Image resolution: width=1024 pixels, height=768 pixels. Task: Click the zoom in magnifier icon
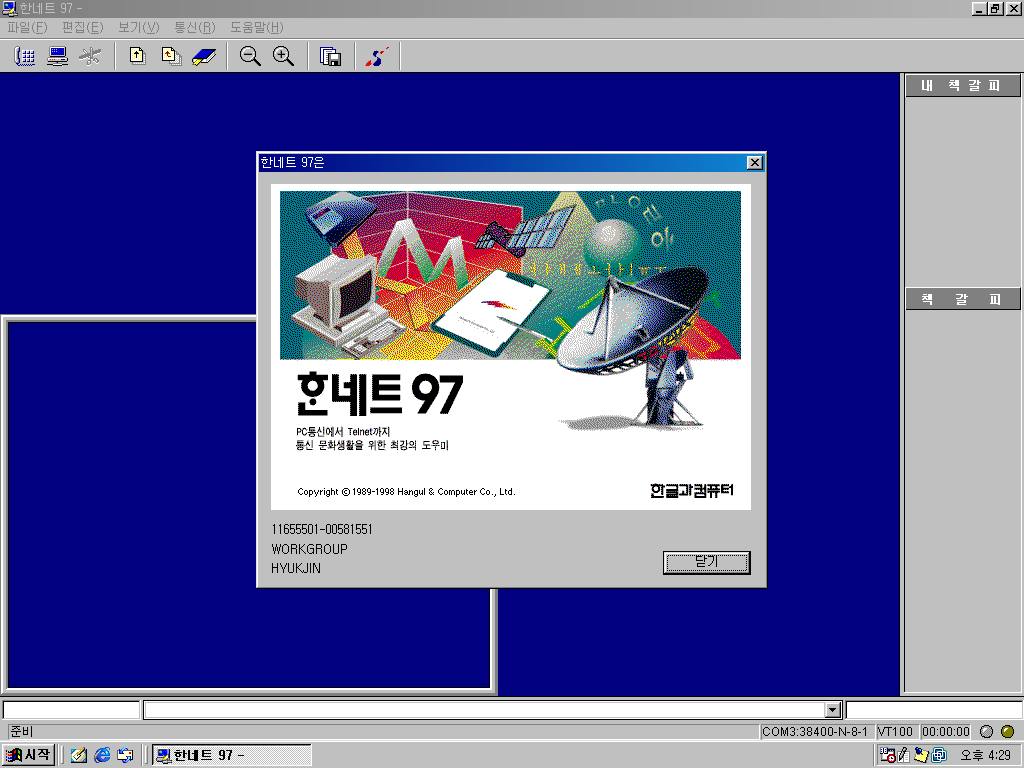click(283, 56)
